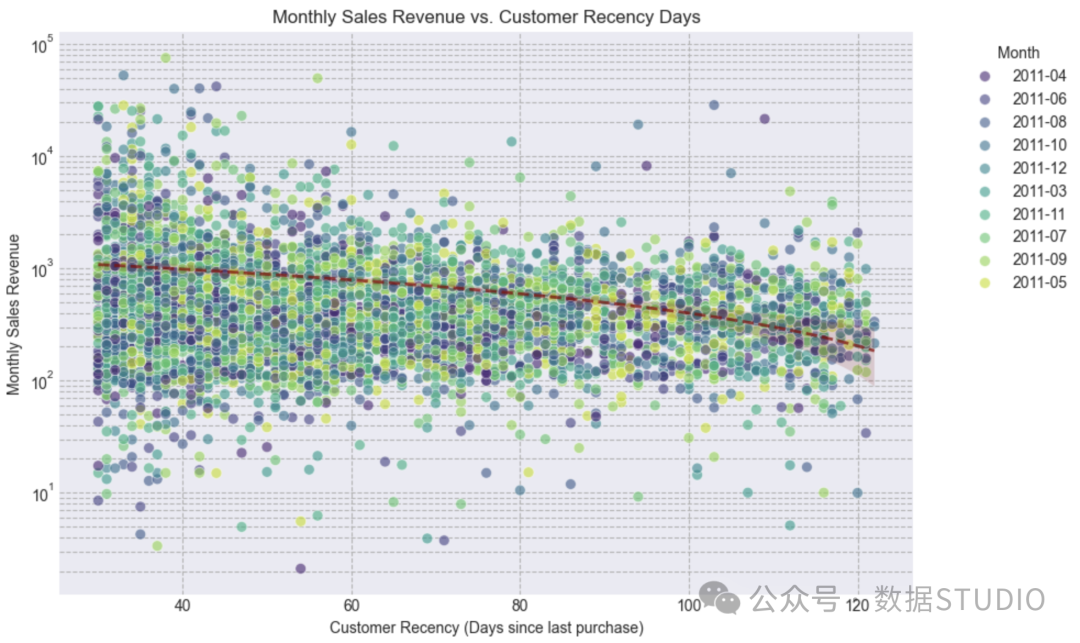The image size is (1080, 643).
Task: Click the 2011-04 legend color marker
Action: [x=985, y=76]
